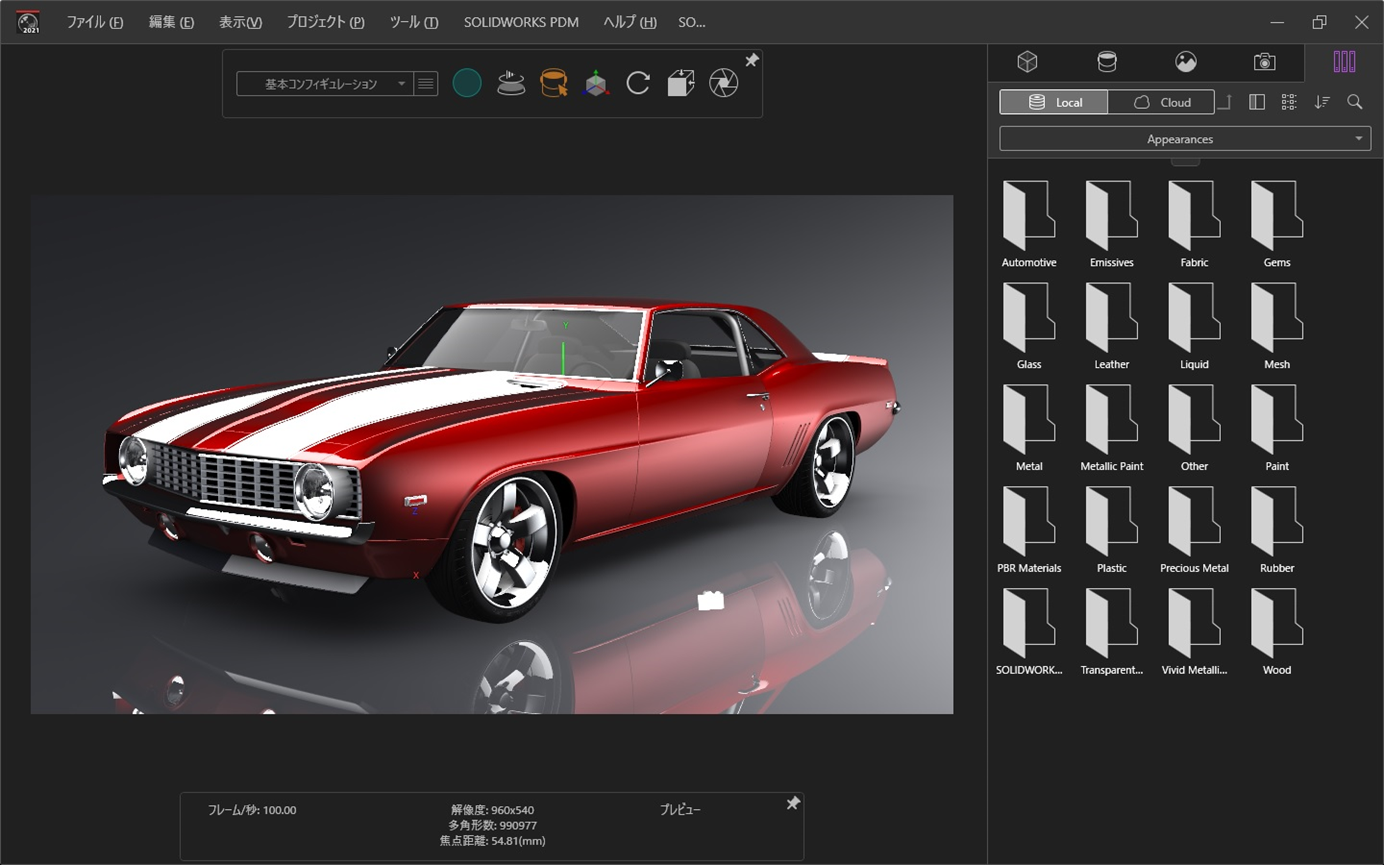The width and height of the screenshot is (1384, 865).
Task: Open the SOLIDWORK... folder
Action: (x=1029, y=632)
